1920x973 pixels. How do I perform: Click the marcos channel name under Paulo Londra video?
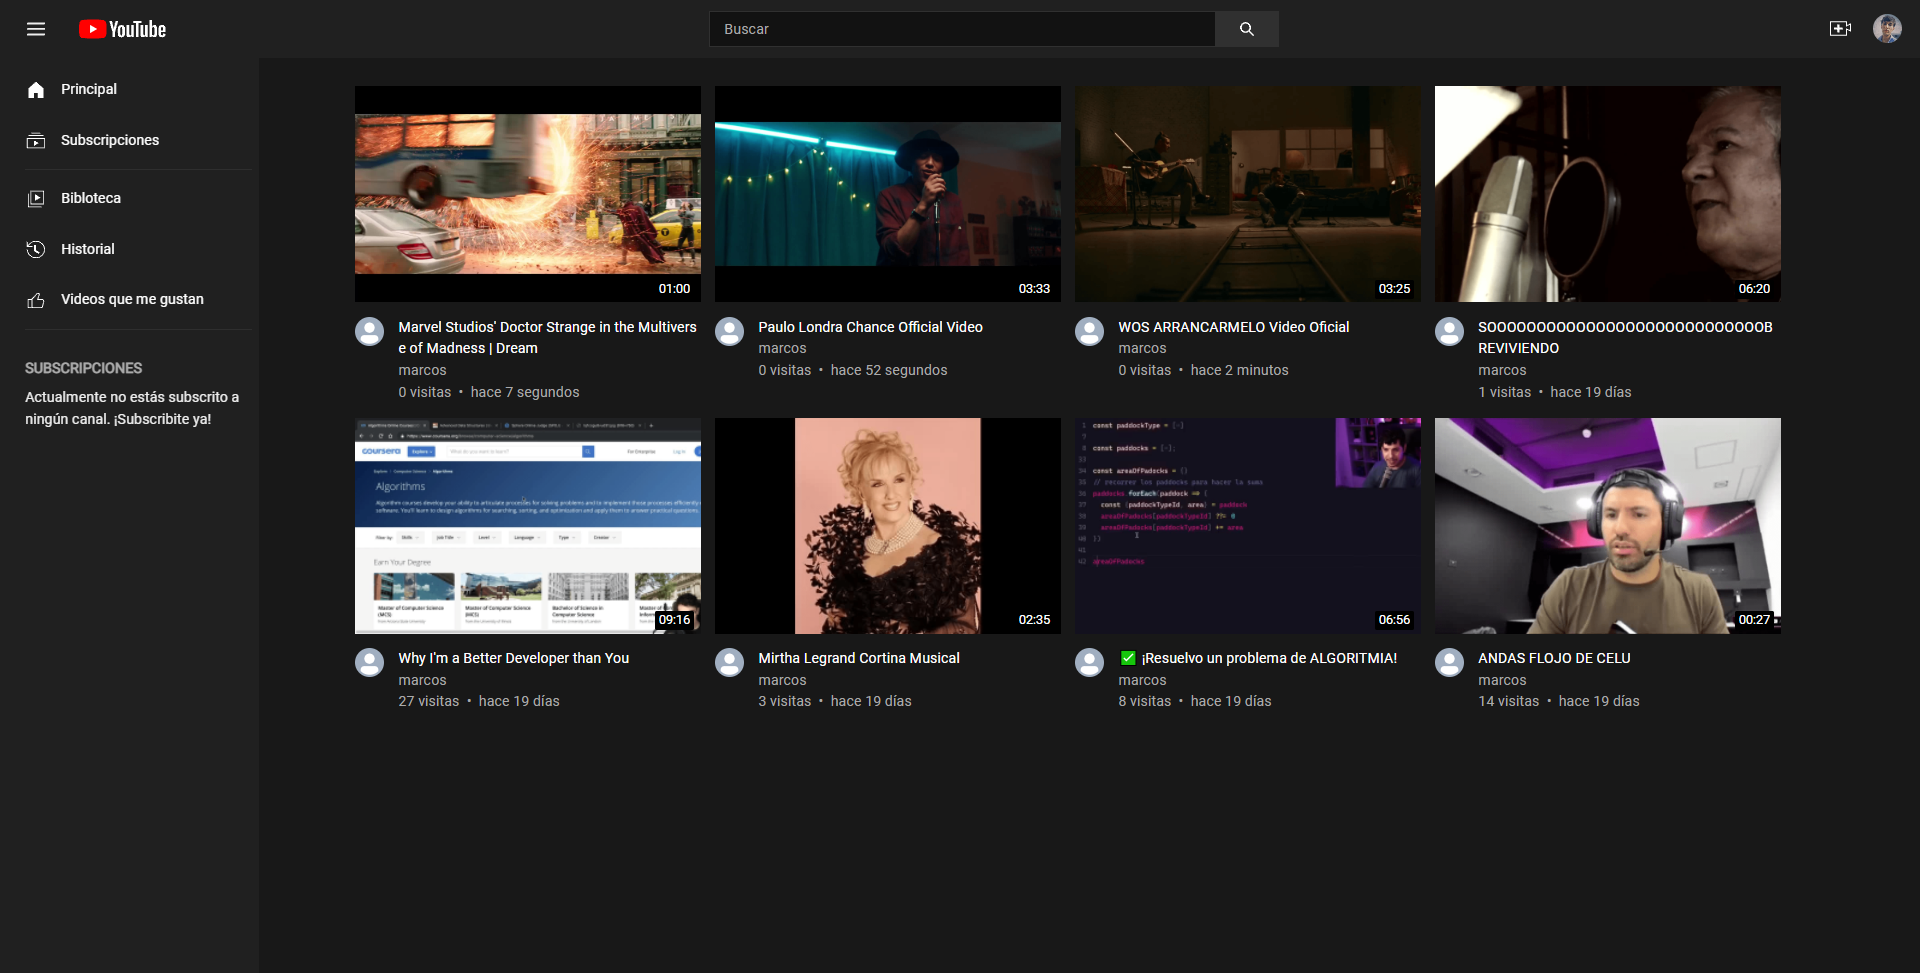[781, 348]
